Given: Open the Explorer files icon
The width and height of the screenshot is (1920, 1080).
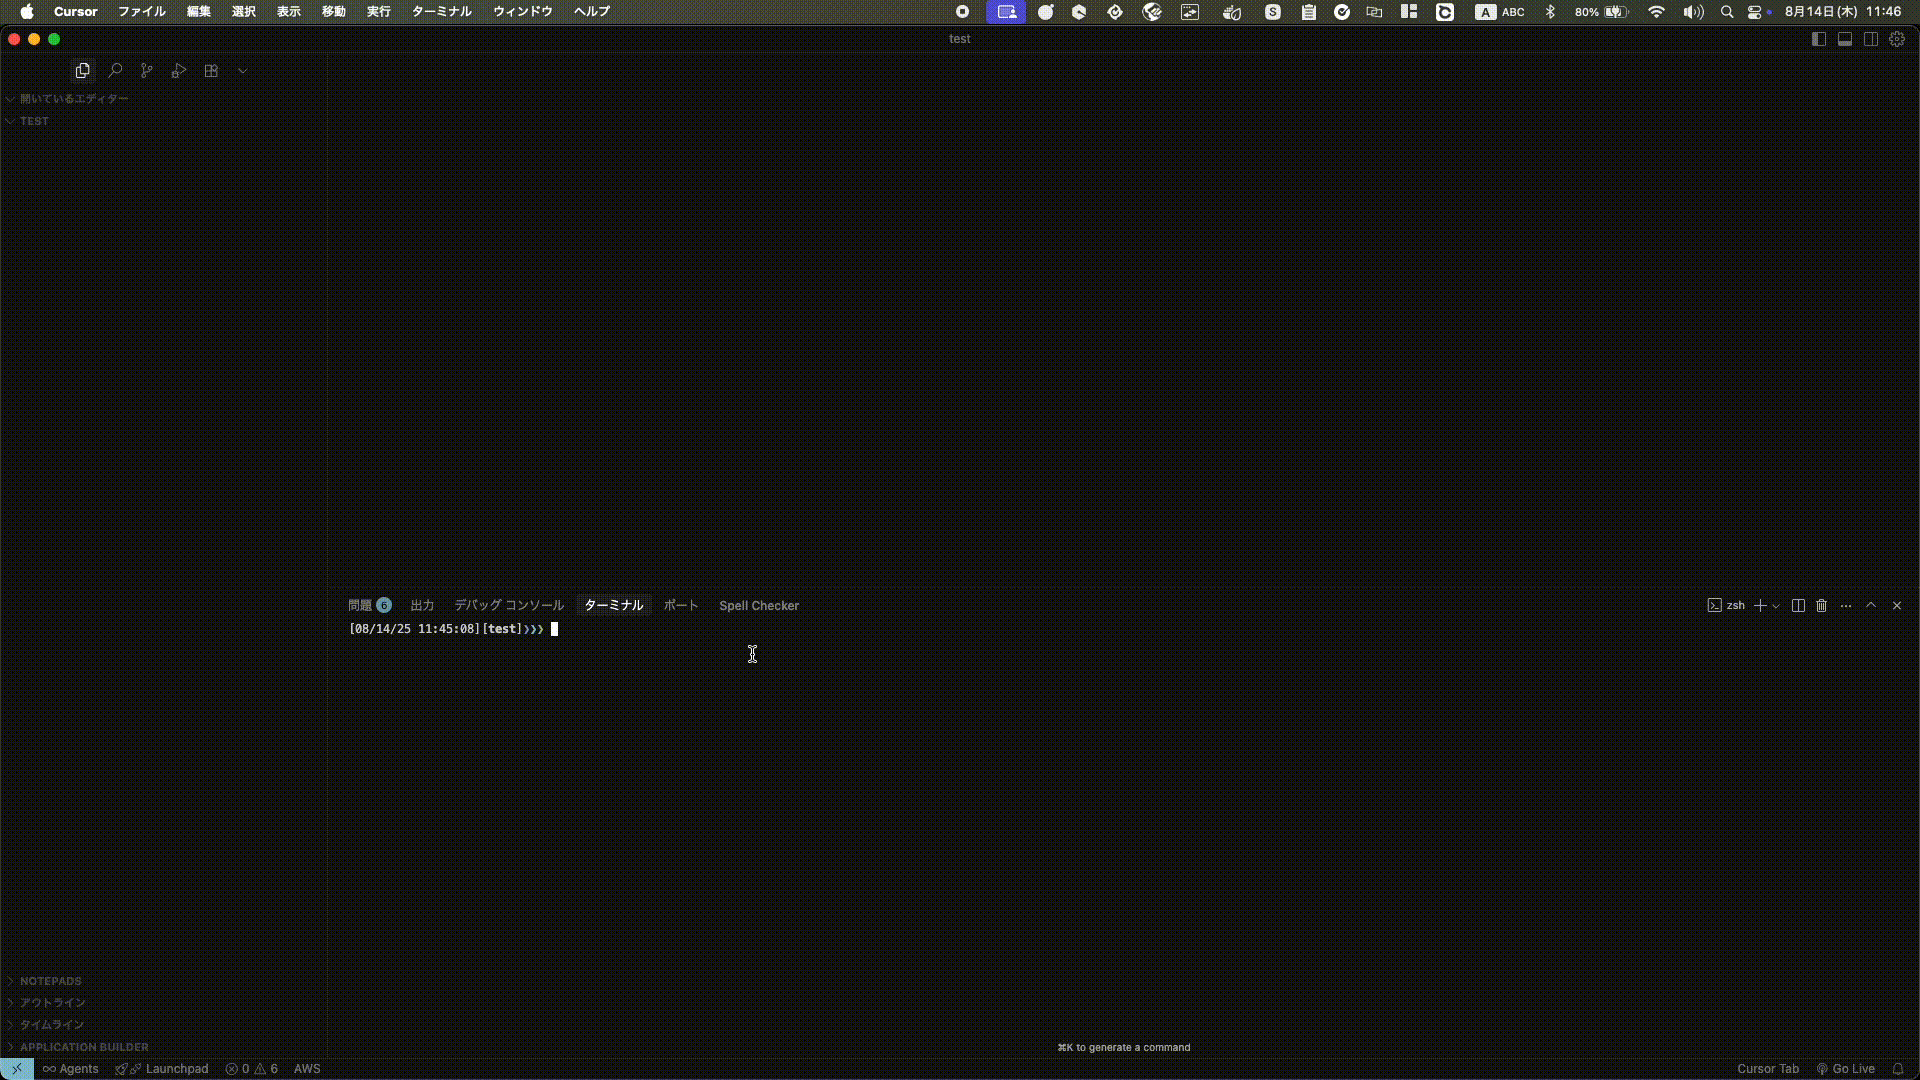Looking at the screenshot, I should (x=83, y=71).
